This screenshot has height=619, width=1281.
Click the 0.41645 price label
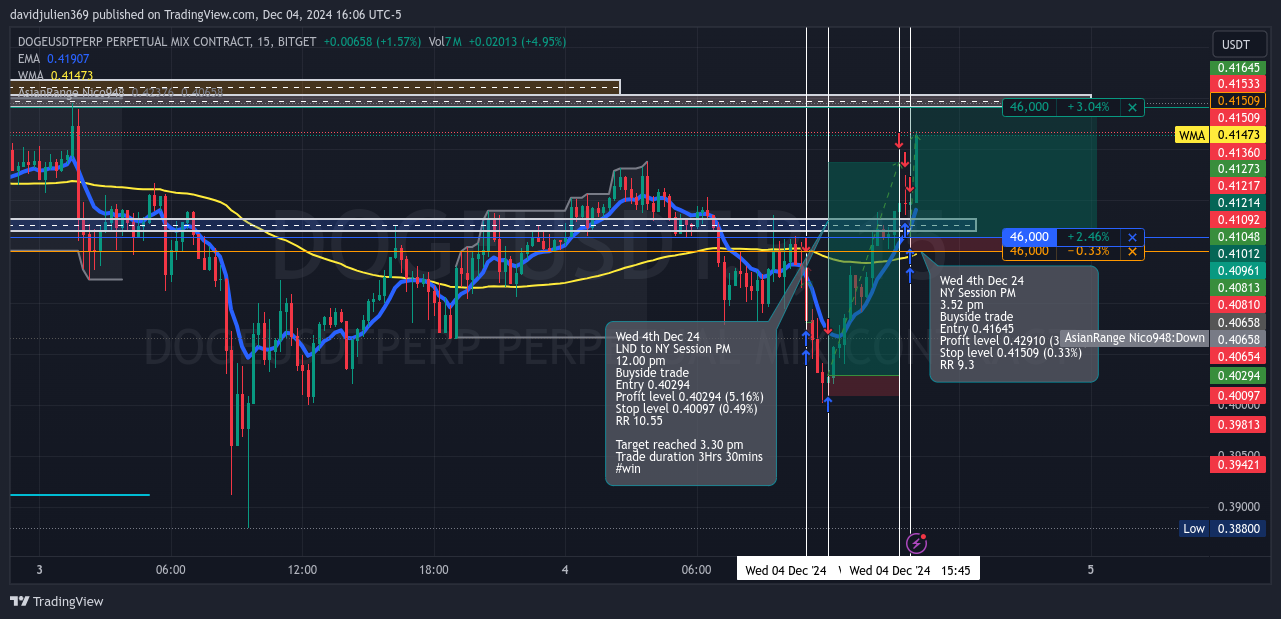(x=1238, y=67)
